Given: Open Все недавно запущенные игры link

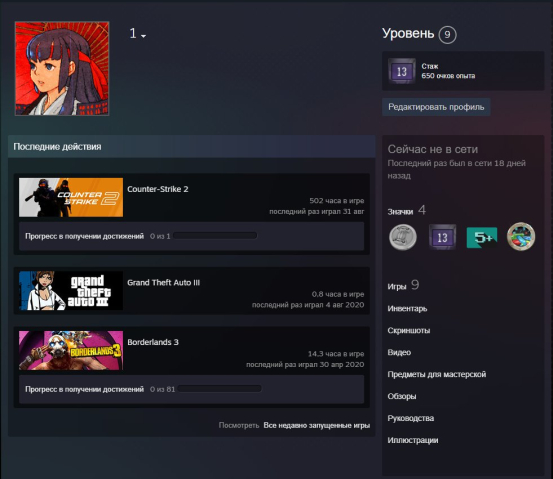Looking at the screenshot, I should (x=317, y=425).
